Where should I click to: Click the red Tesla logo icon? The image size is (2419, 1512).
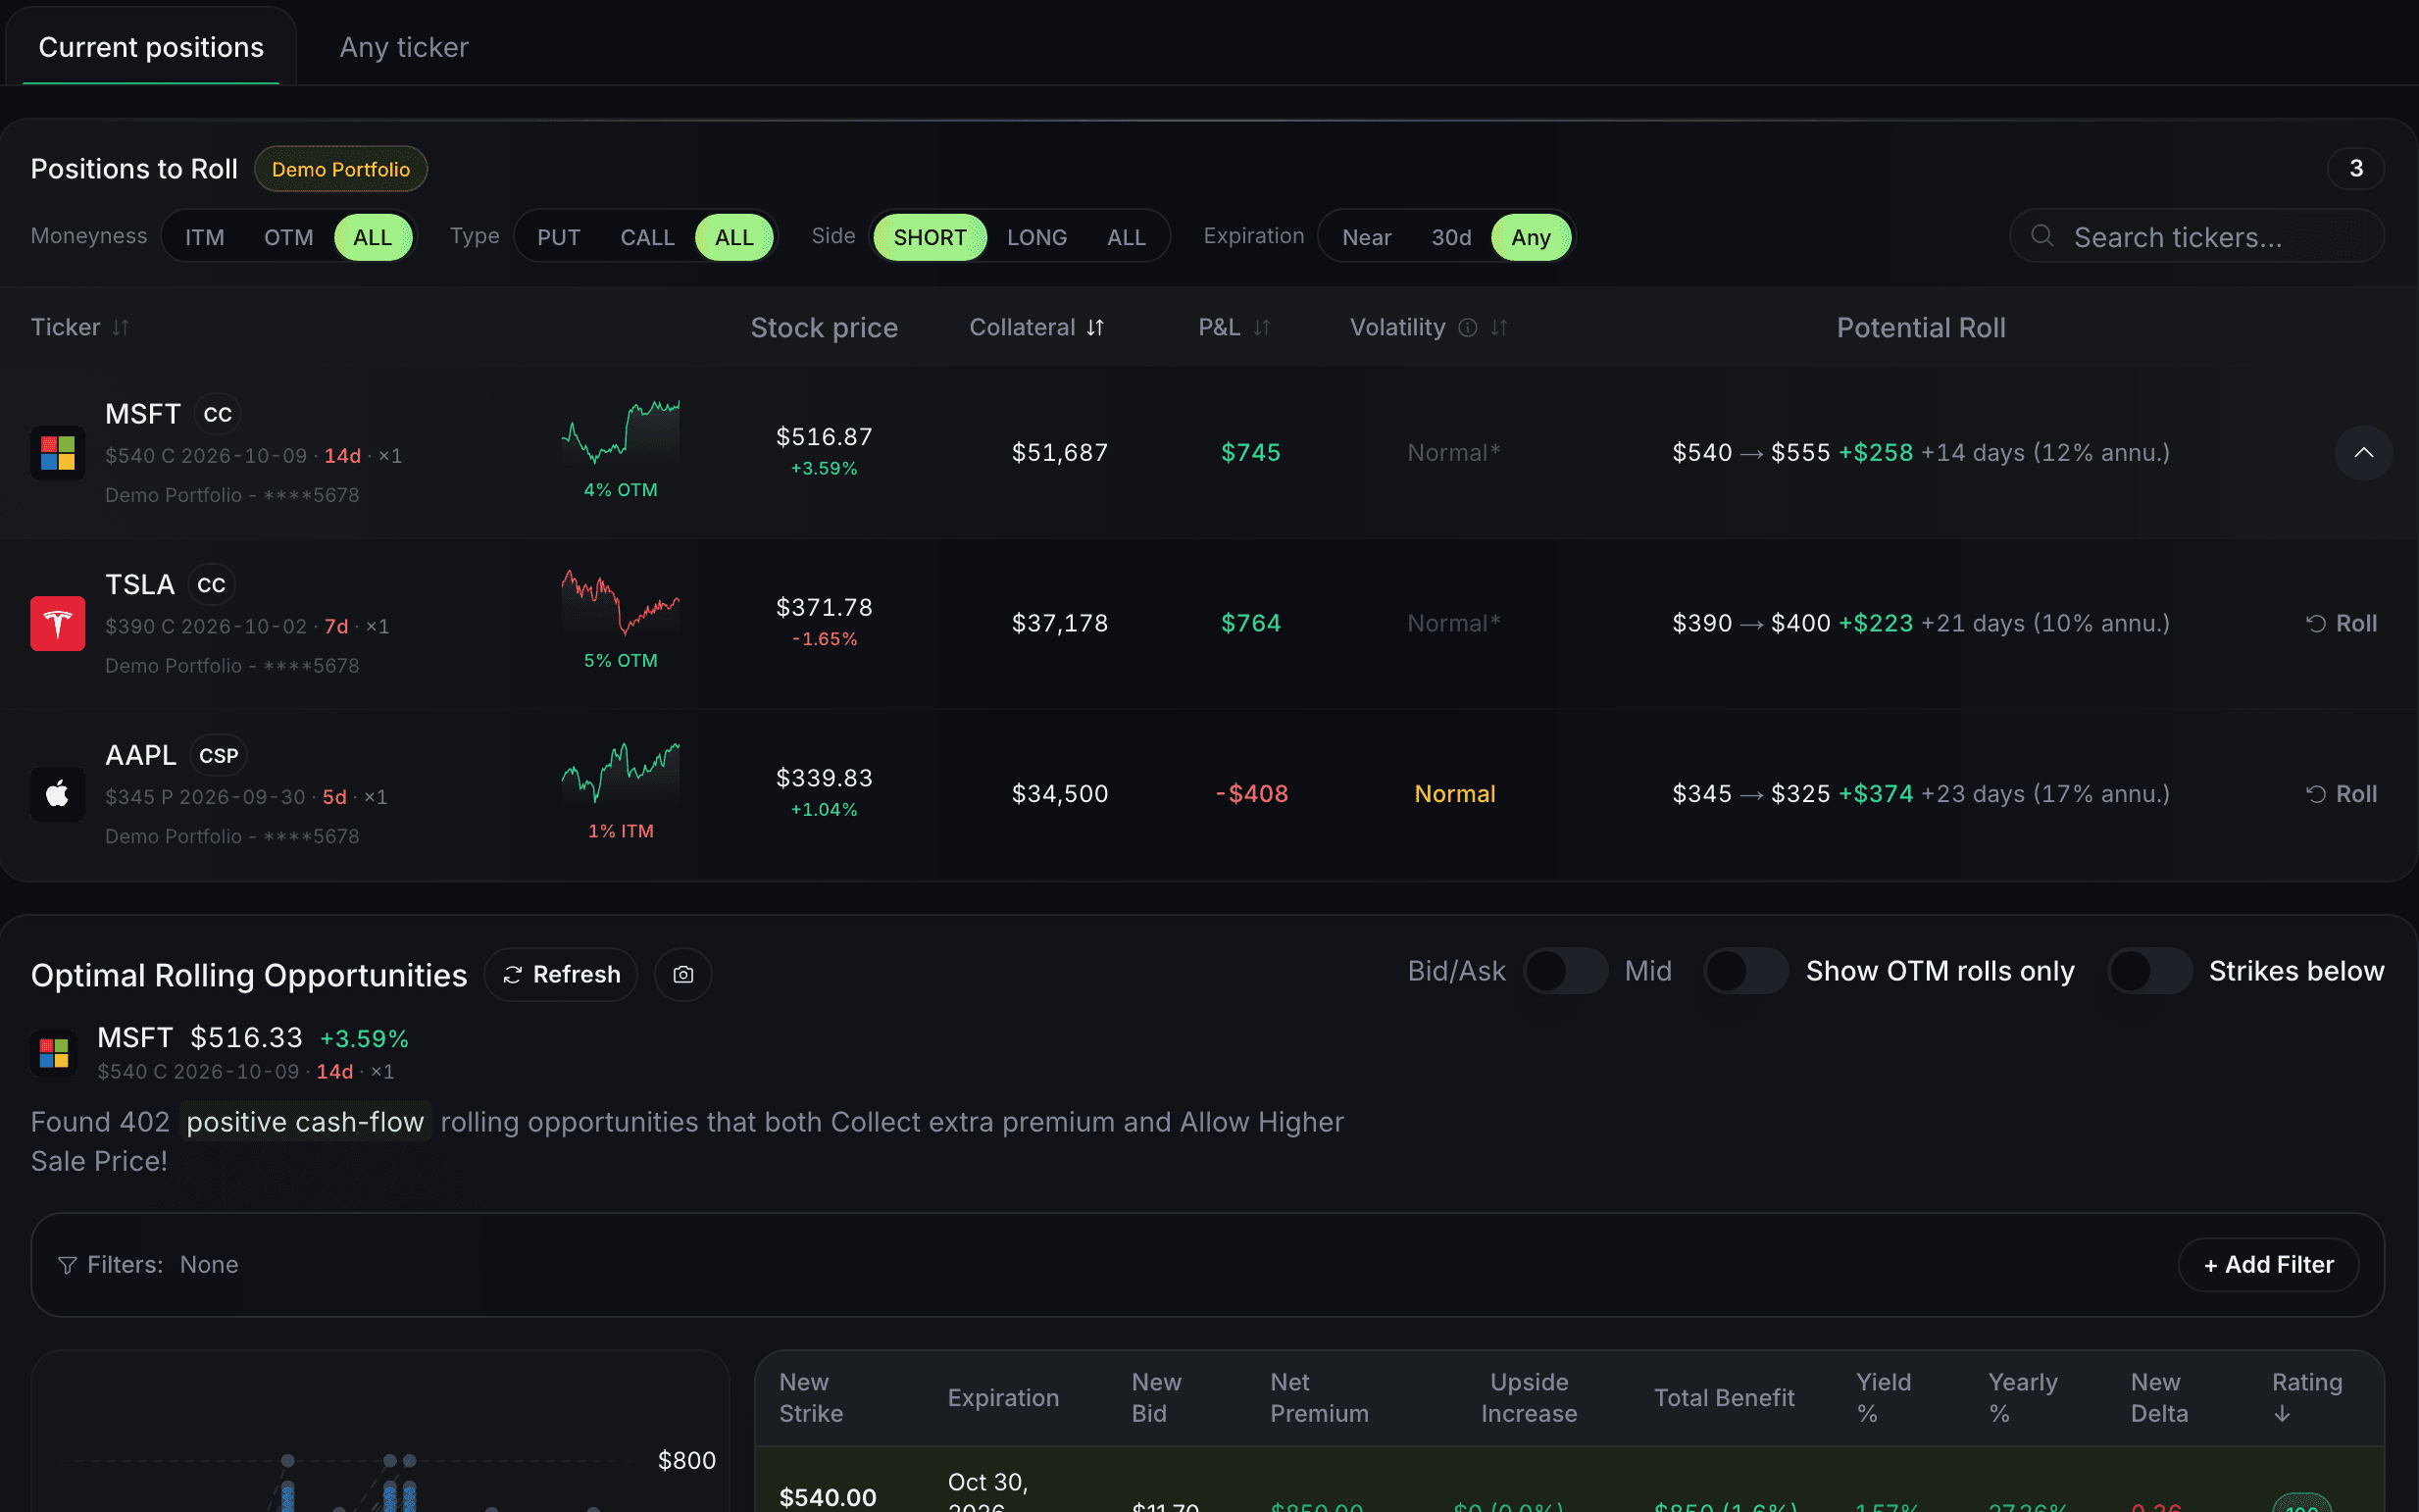pos(58,624)
